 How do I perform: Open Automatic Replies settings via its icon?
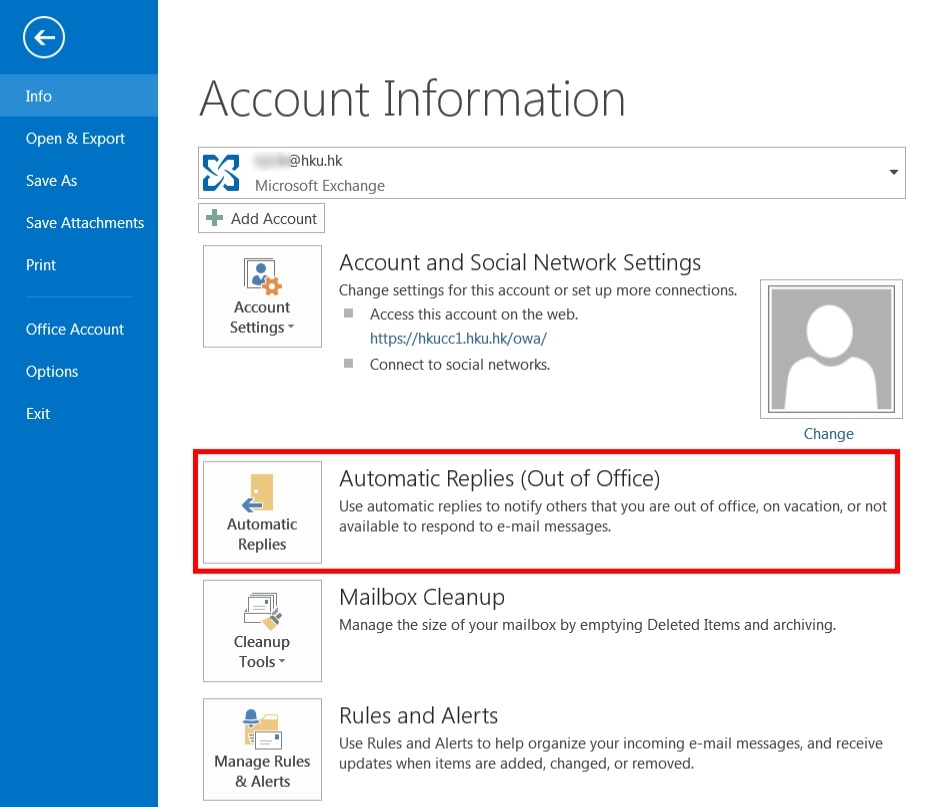(261, 505)
